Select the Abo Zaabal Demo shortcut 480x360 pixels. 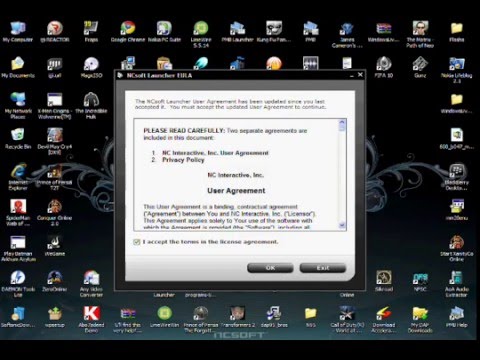click(91, 319)
